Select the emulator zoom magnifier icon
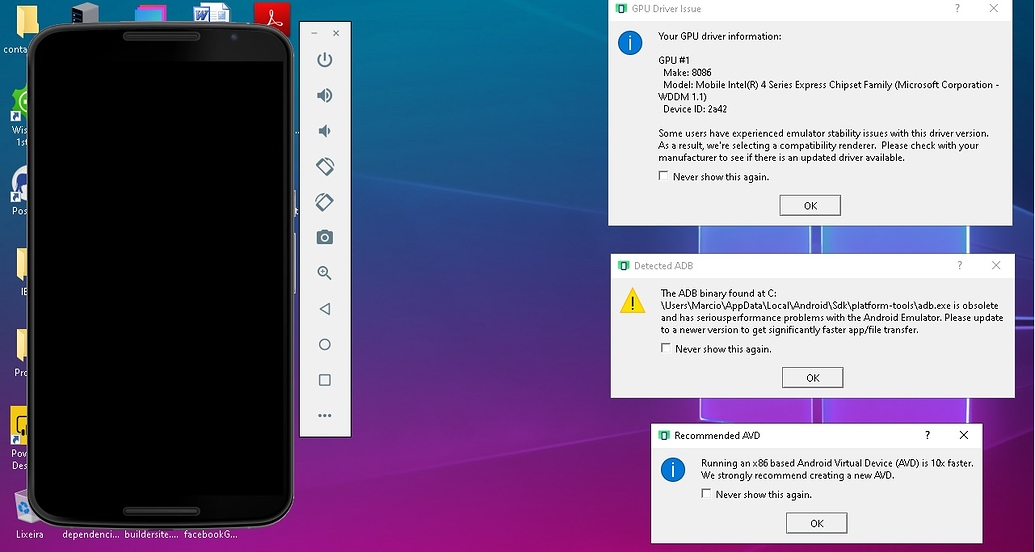 tap(324, 273)
